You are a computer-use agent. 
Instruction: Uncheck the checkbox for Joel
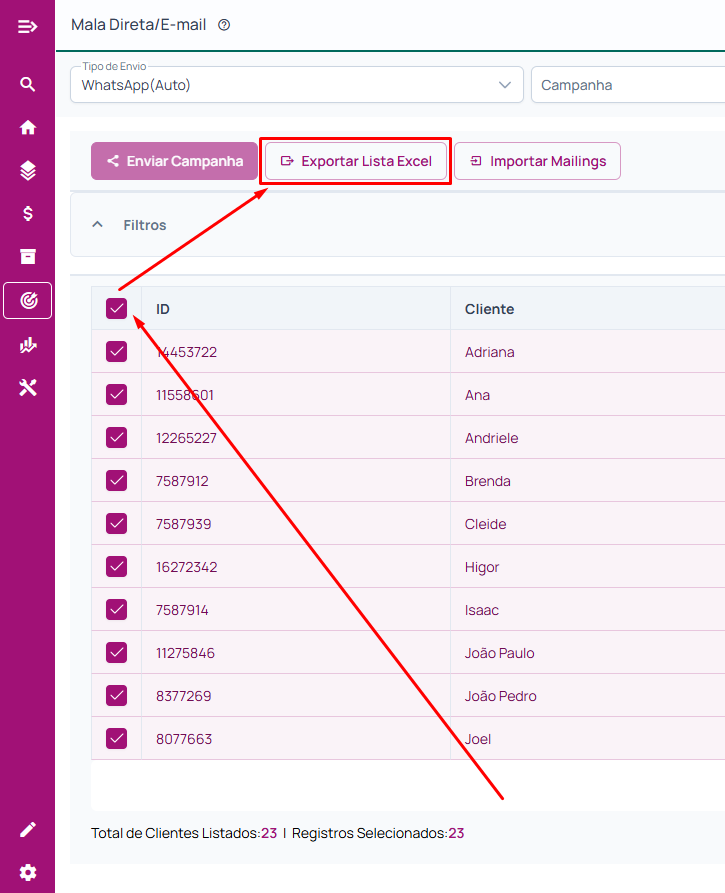click(x=116, y=738)
